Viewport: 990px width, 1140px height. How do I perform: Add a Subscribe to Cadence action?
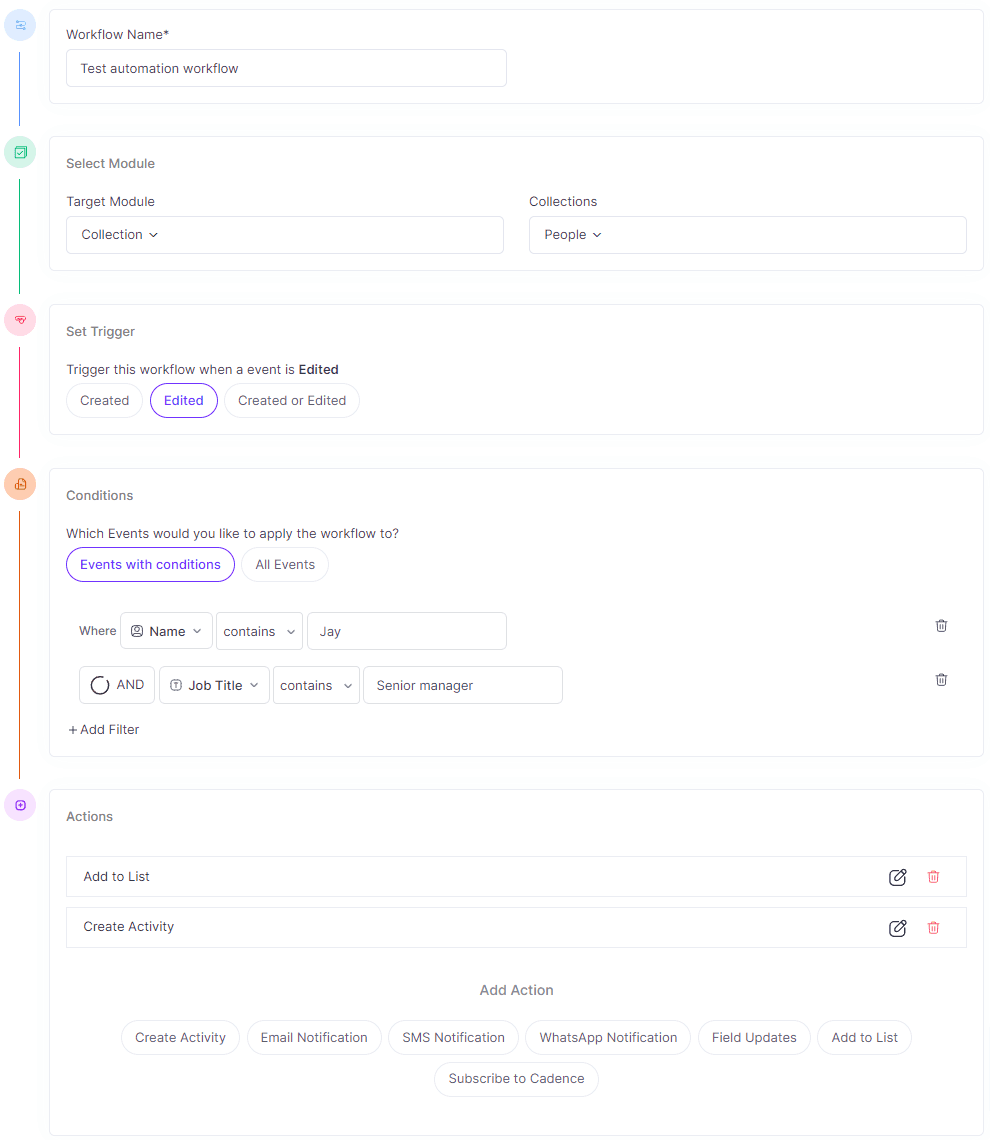(x=516, y=1079)
